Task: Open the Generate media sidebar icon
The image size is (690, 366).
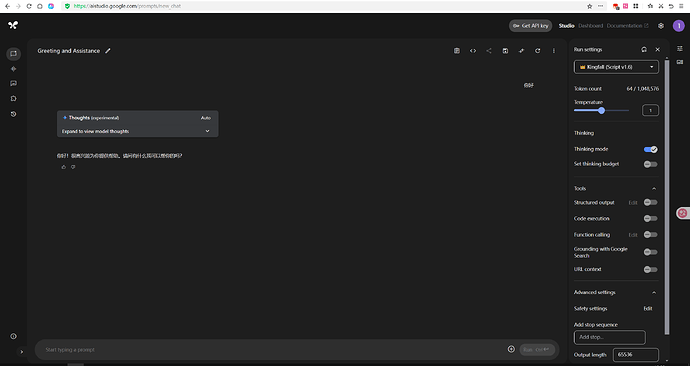Action: pyautogui.click(x=14, y=83)
